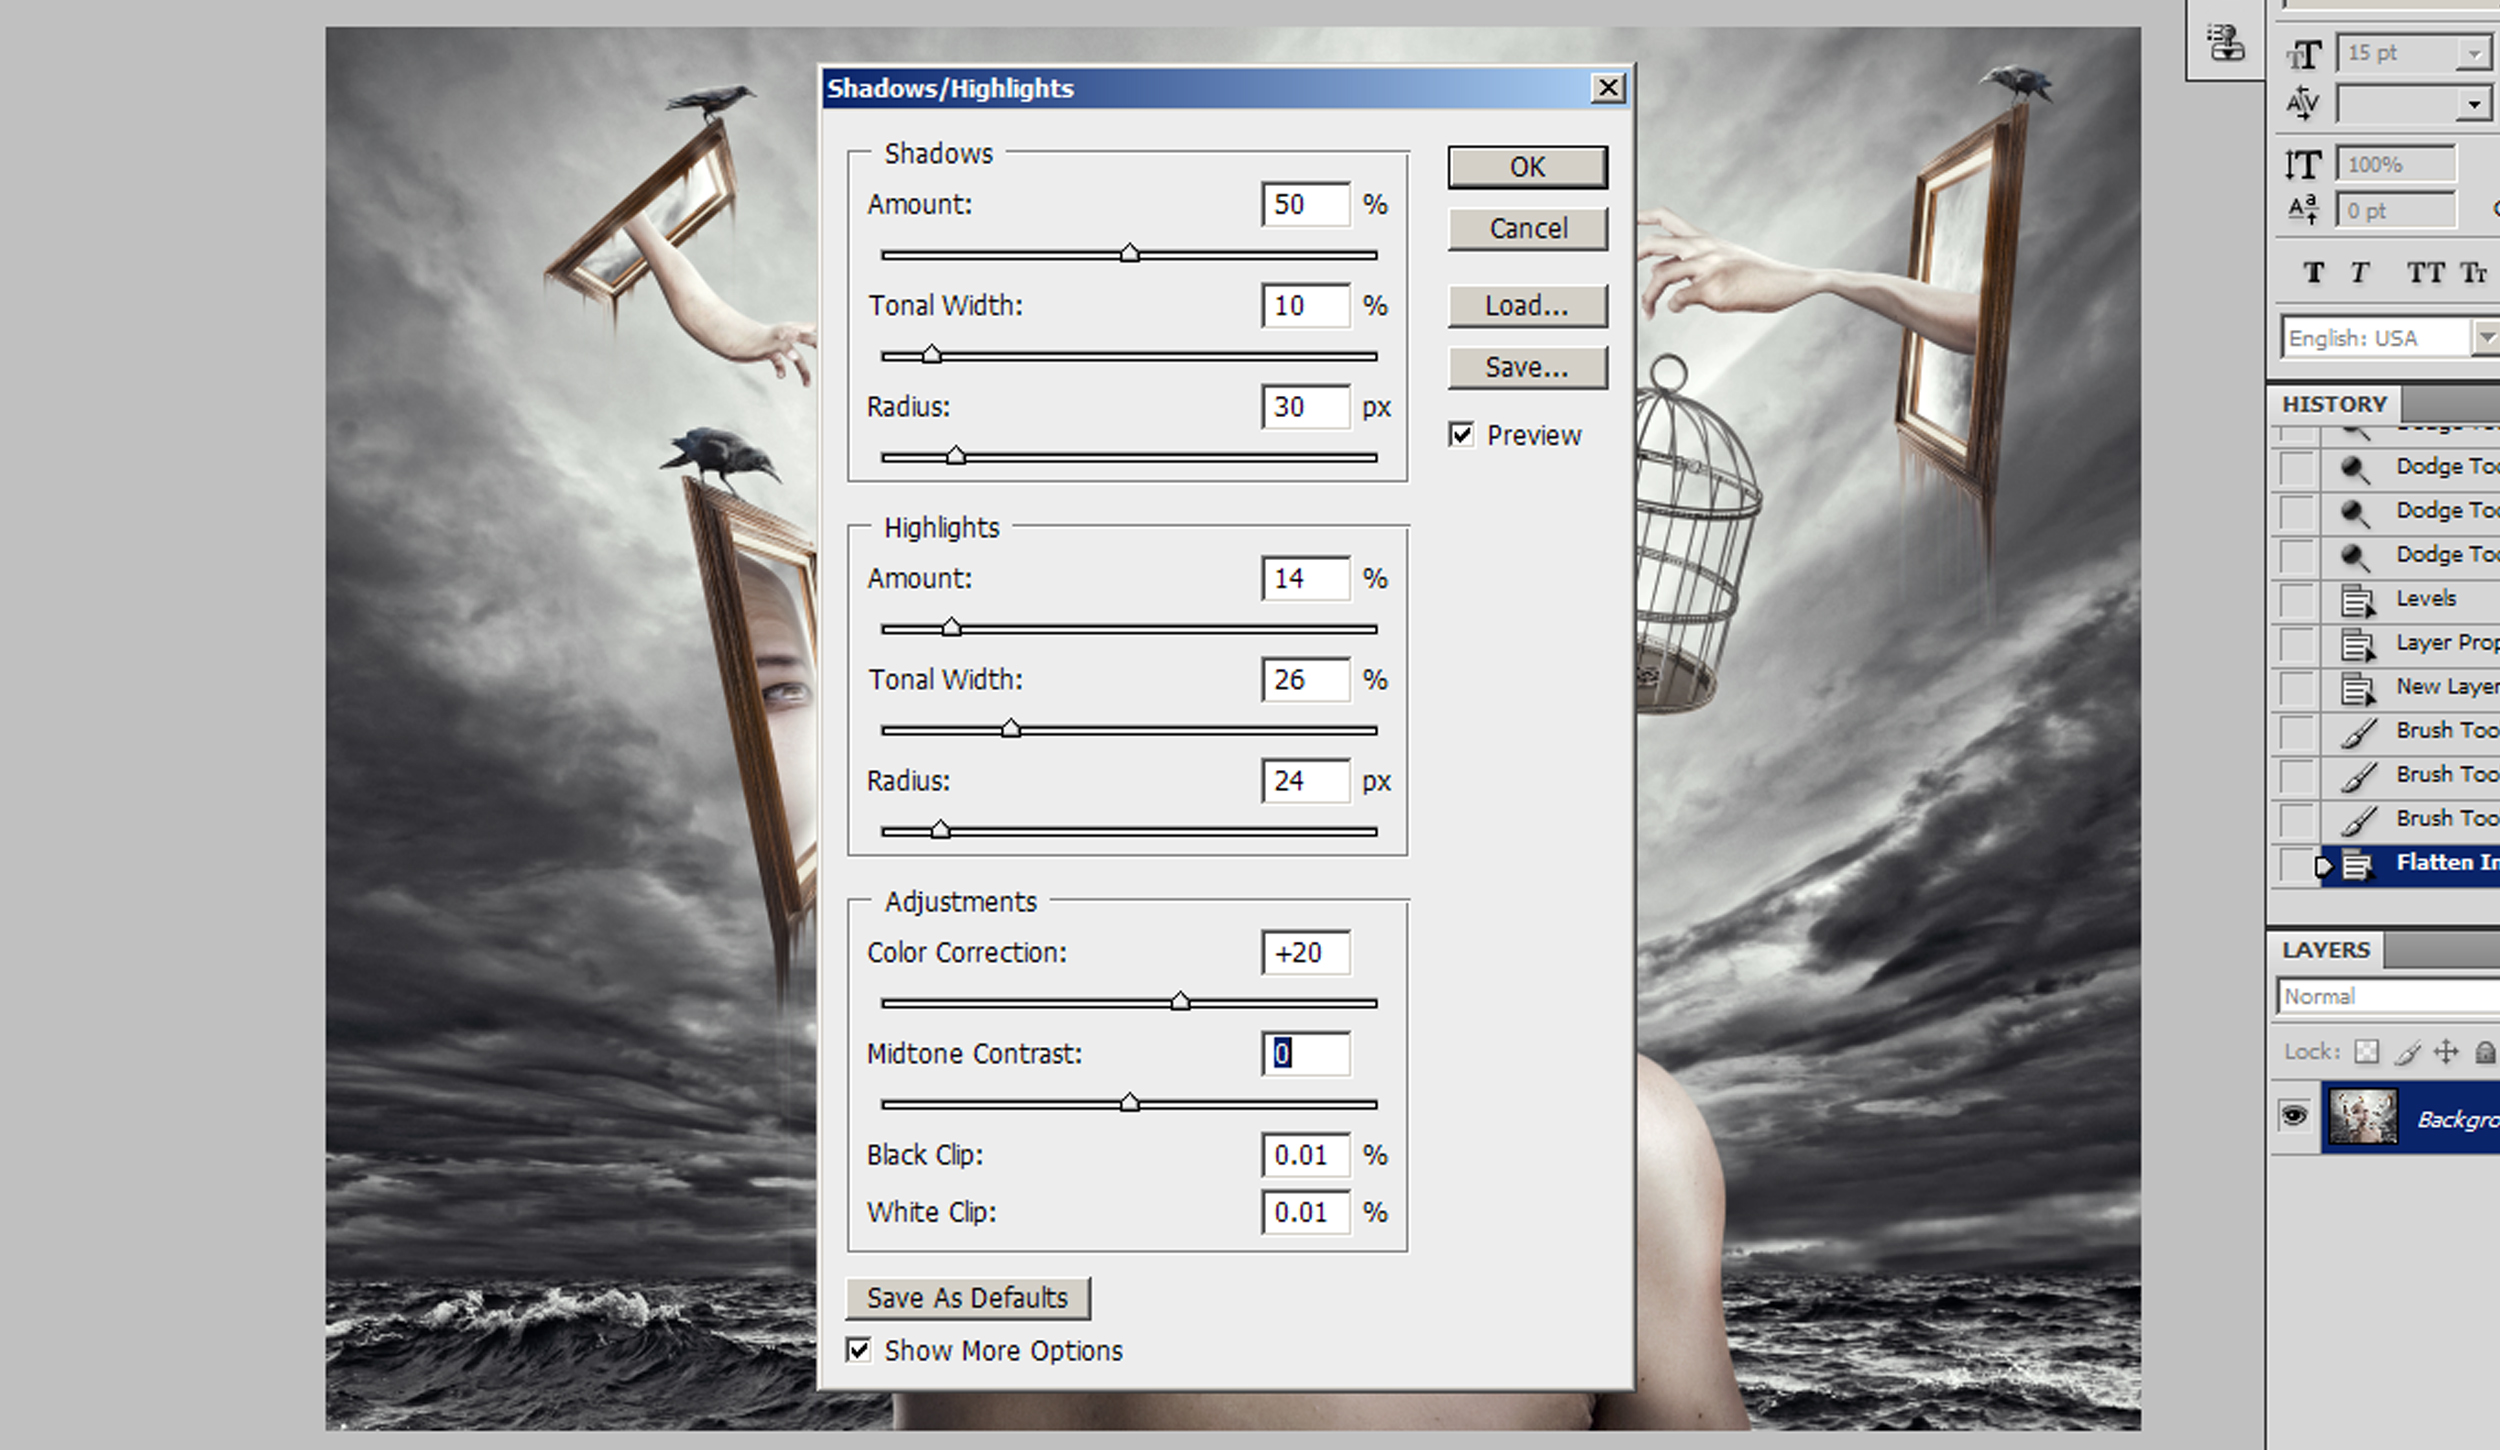
Task: Uncheck Show More Options
Action: click(x=858, y=1350)
